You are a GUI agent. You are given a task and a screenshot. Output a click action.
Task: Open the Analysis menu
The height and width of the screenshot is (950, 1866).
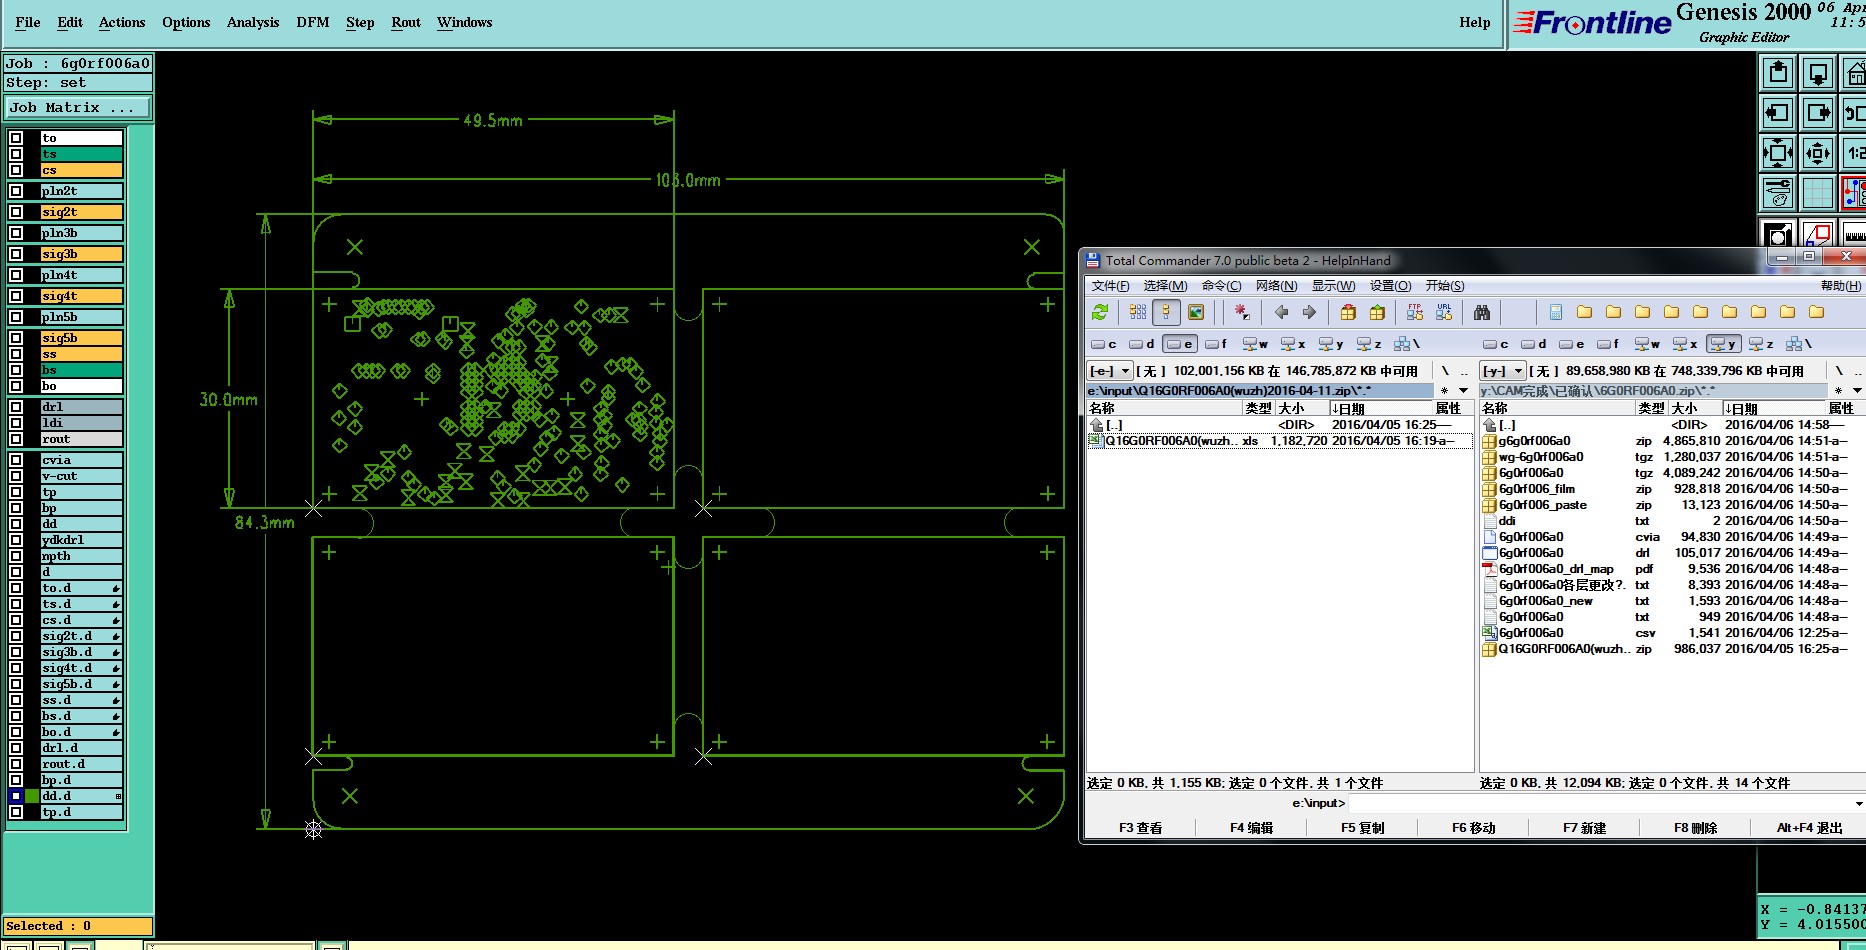253,22
